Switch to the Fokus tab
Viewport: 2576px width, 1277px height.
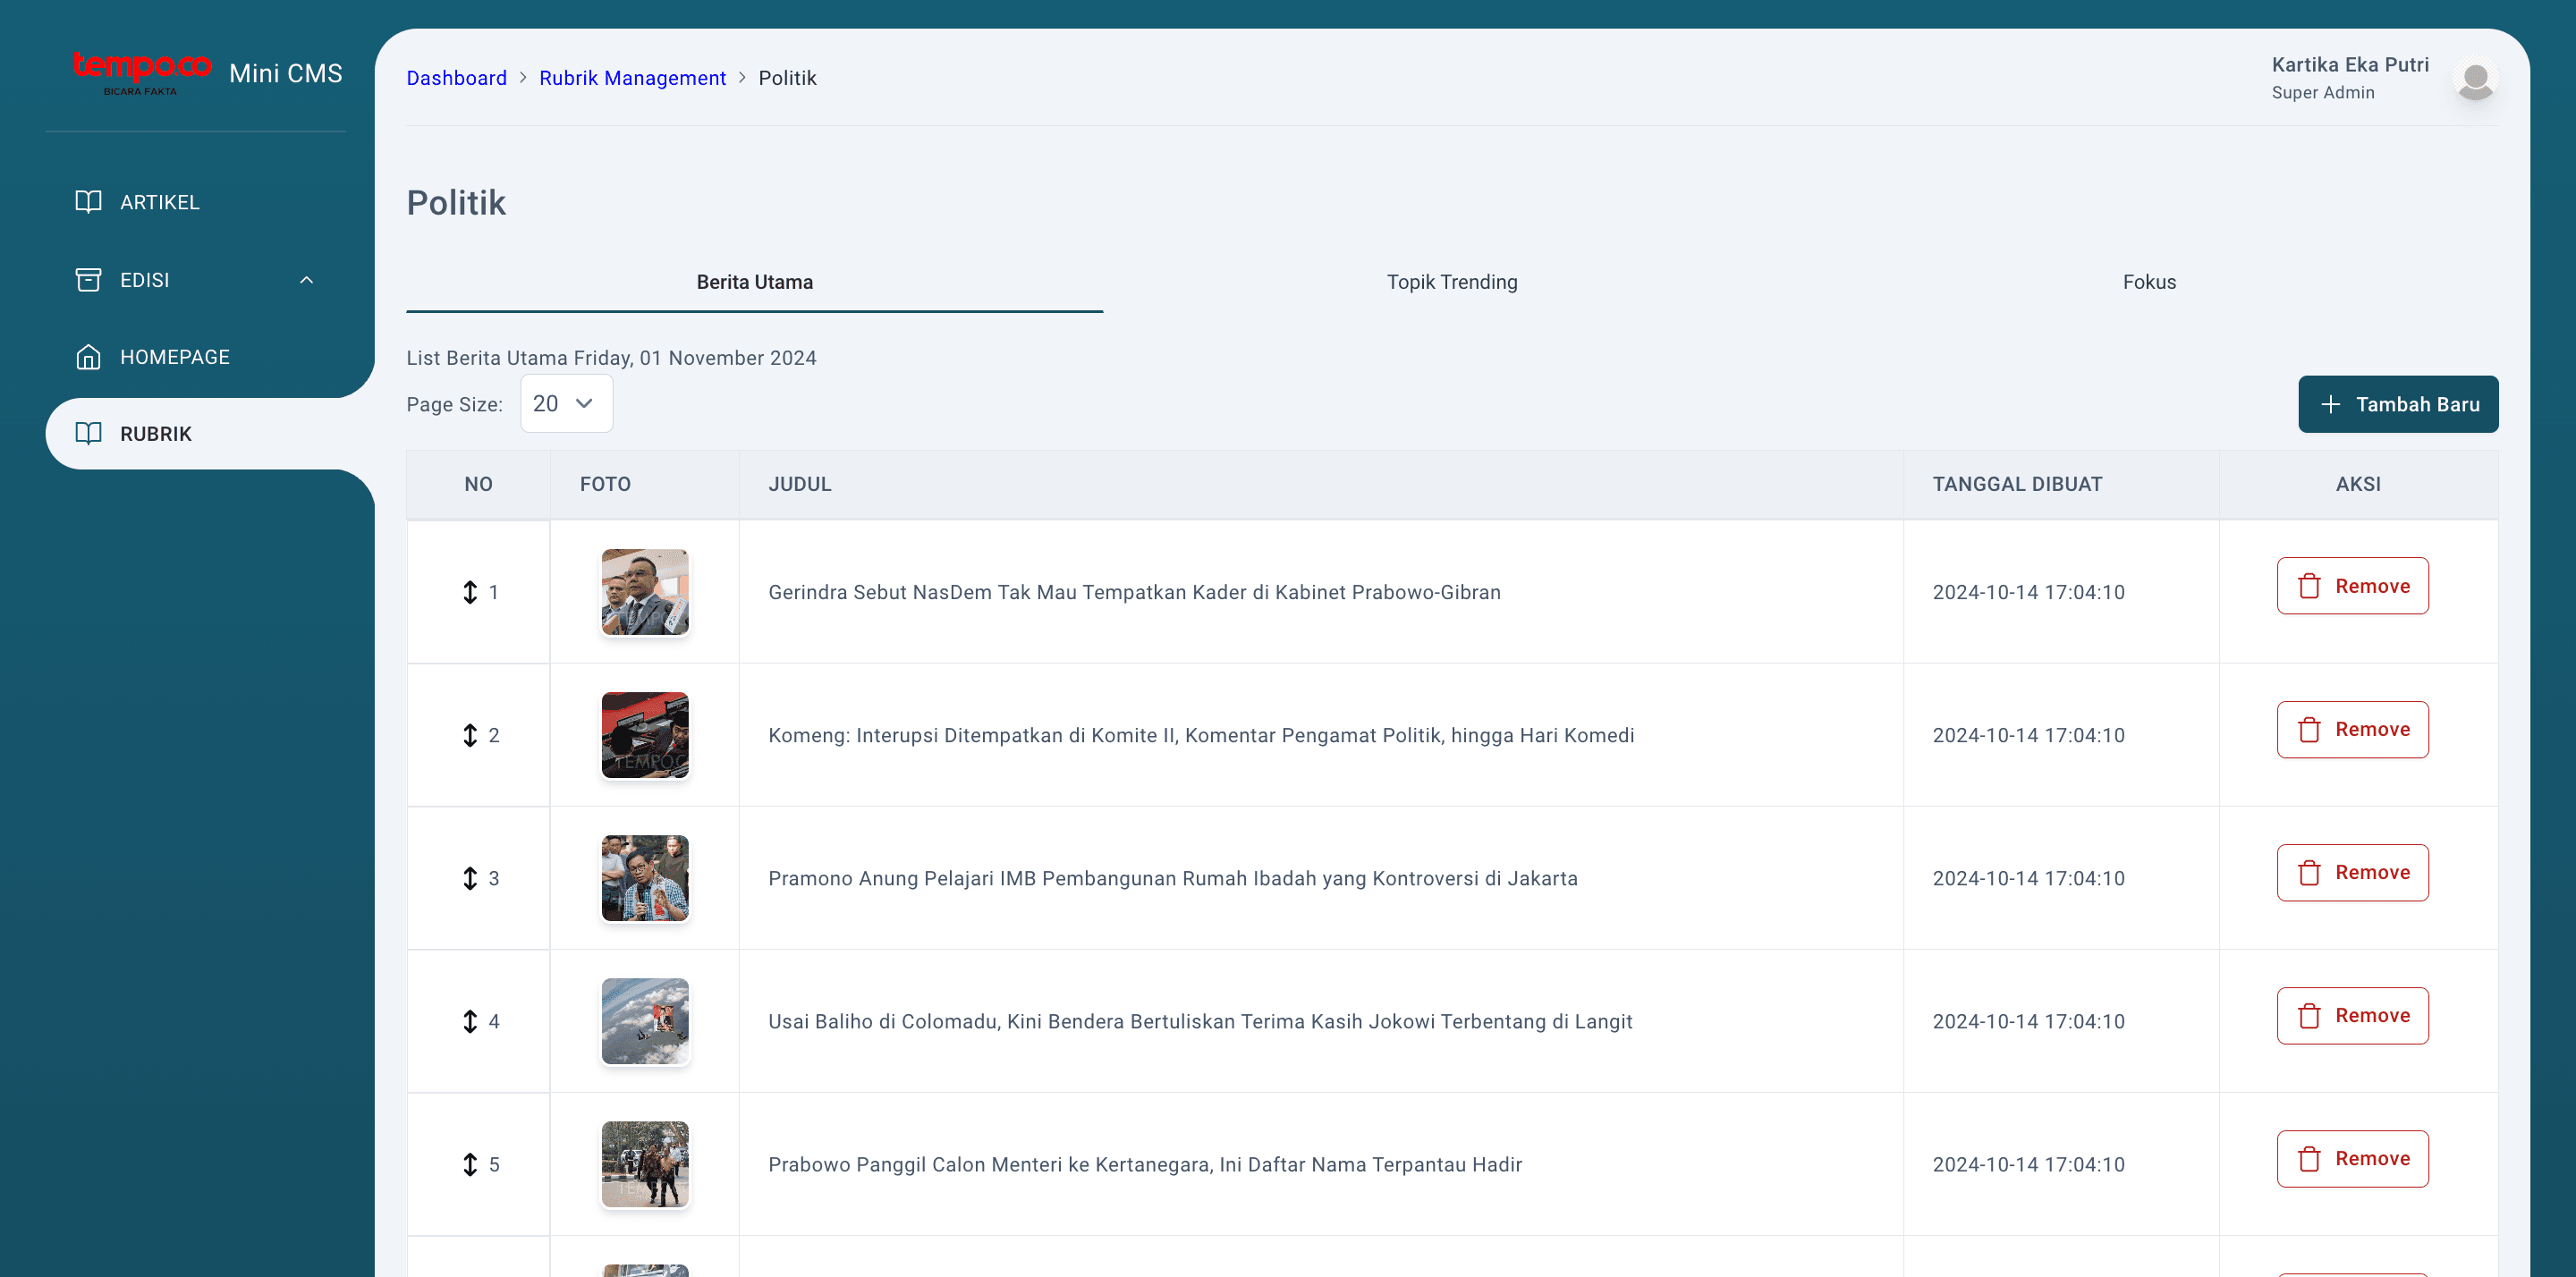pyautogui.click(x=2149, y=282)
